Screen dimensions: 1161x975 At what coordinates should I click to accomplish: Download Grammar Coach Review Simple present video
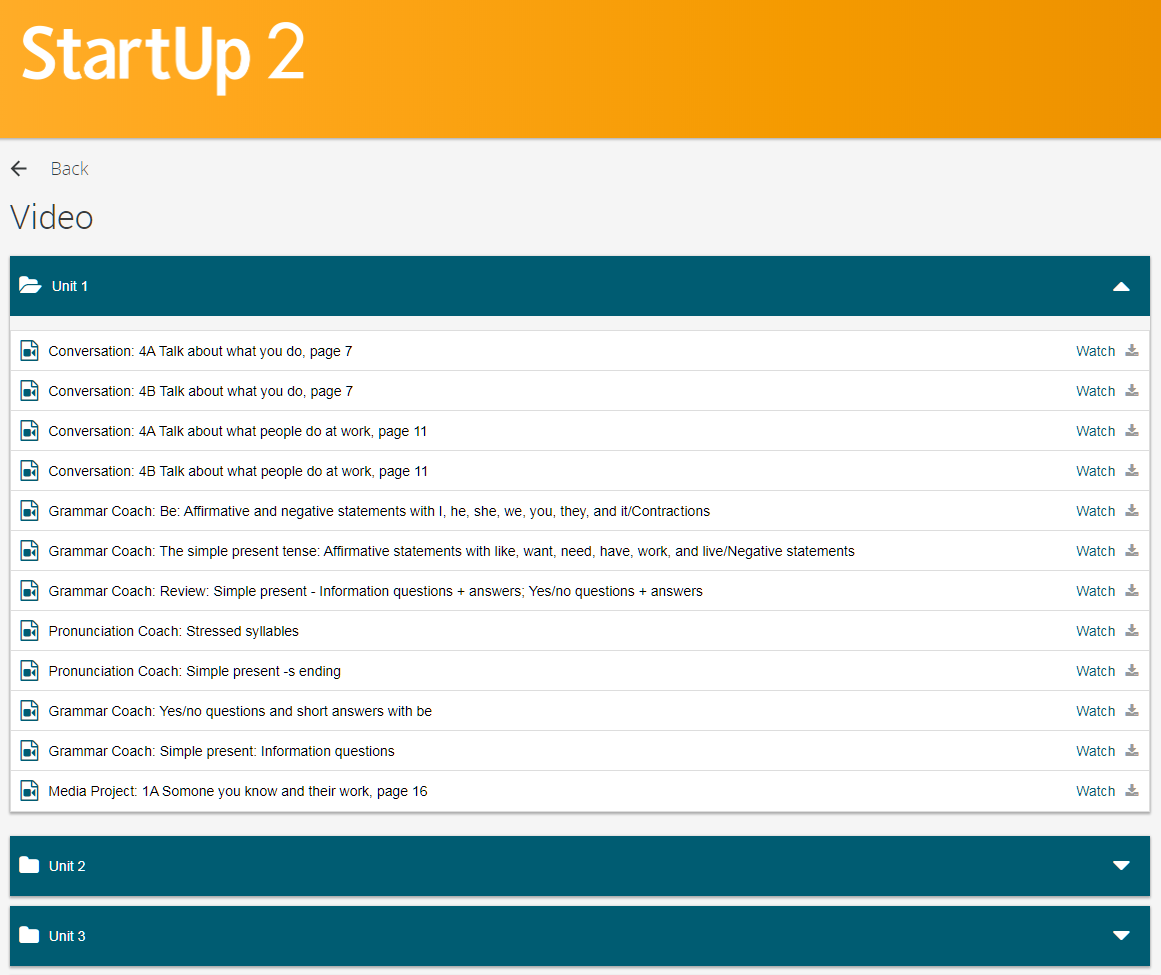click(x=1132, y=590)
